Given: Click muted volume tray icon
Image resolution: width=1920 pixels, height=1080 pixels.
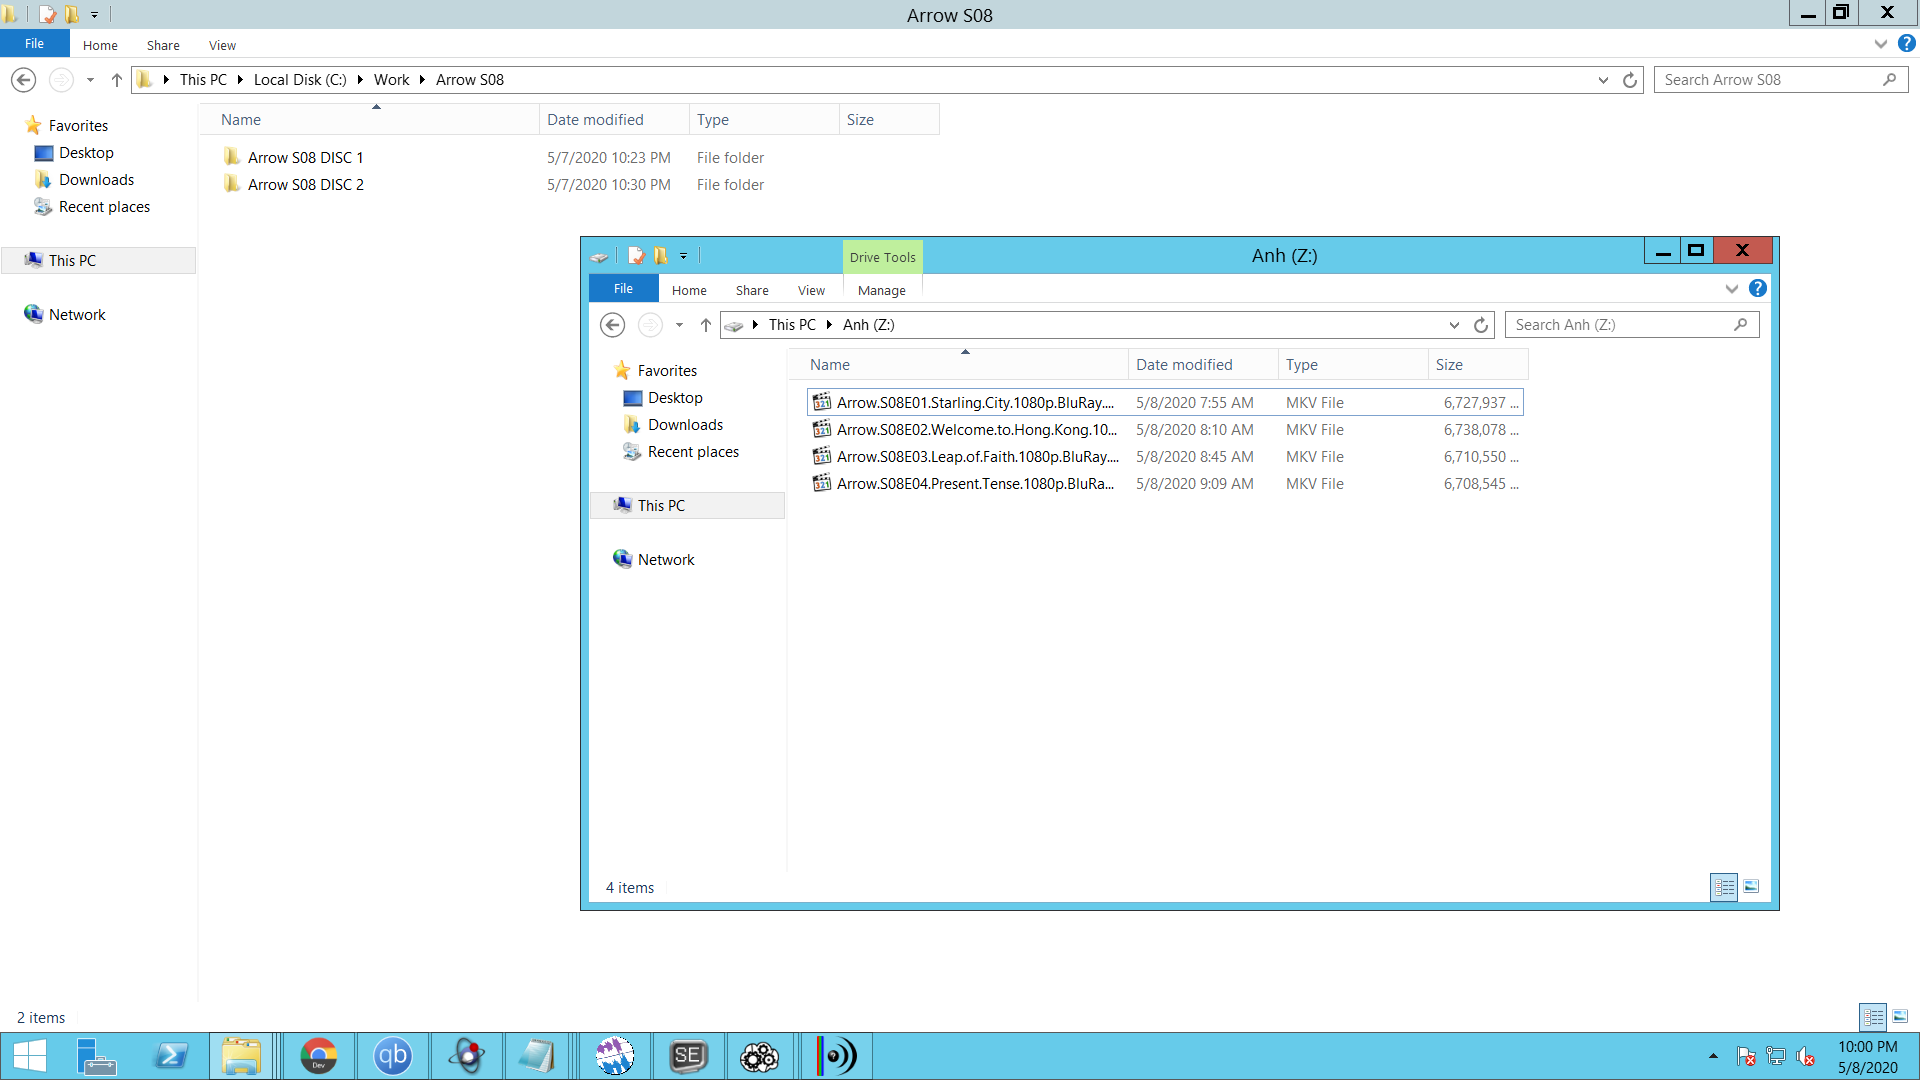Looking at the screenshot, I should coord(1806,1056).
